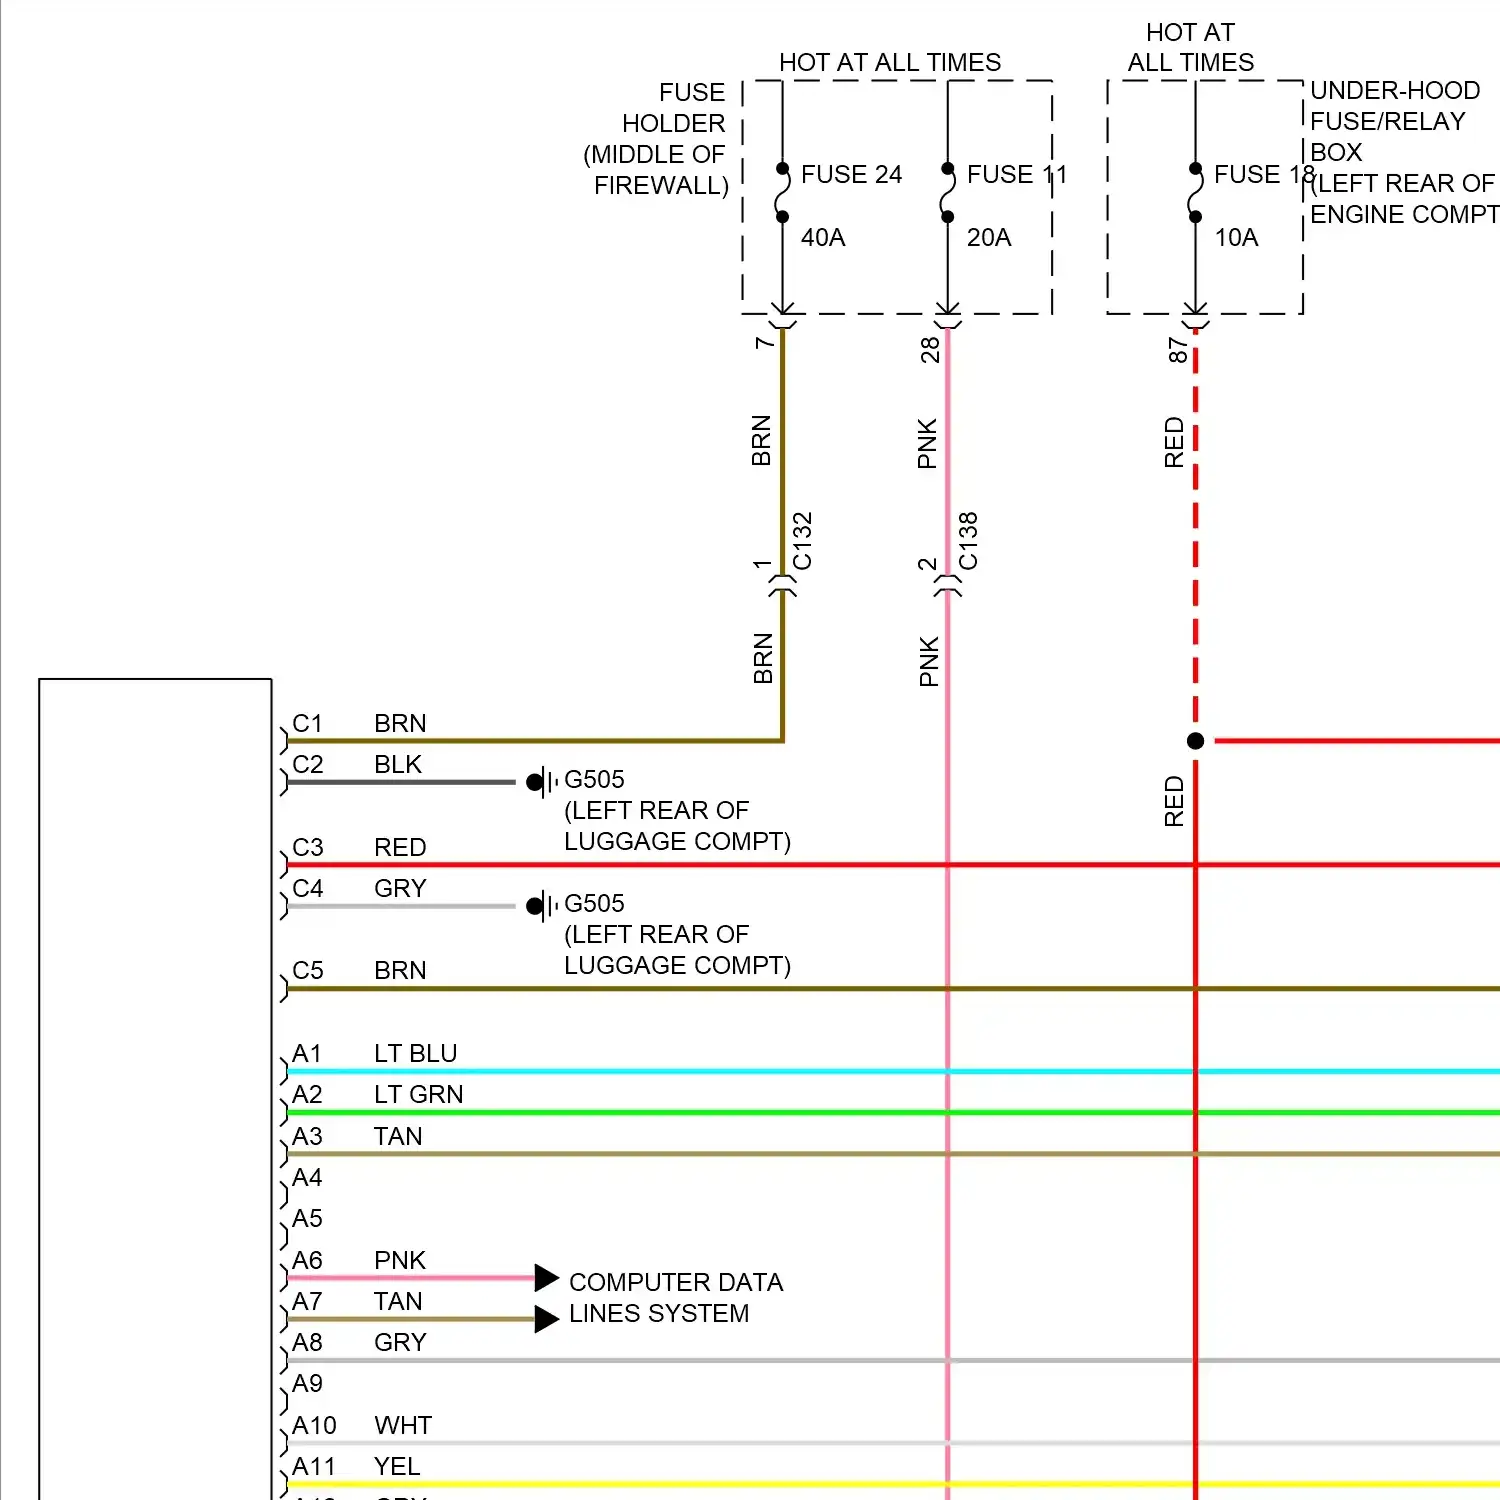Click the arrowhead on the A6 PNK wire
Viewport: 1500px width, 1500px height.
546,1278
